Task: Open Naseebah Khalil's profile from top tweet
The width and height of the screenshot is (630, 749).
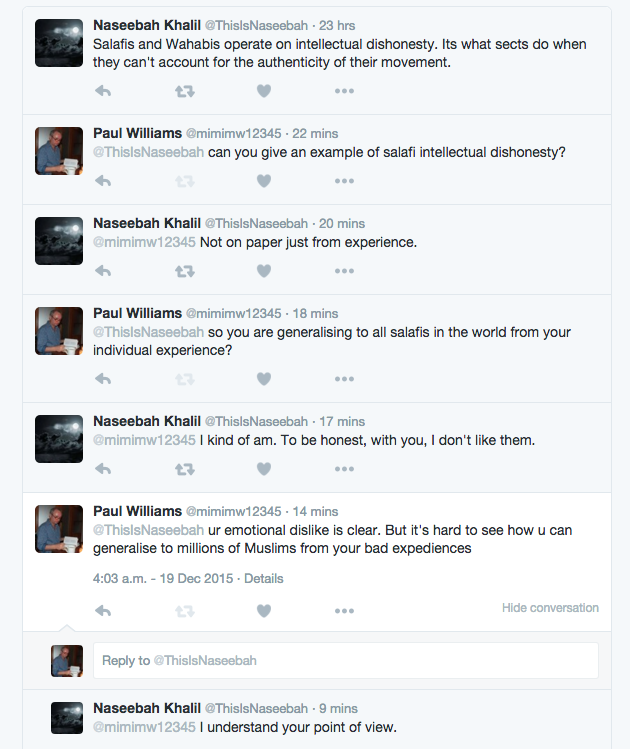Action: tap(146, 25)
